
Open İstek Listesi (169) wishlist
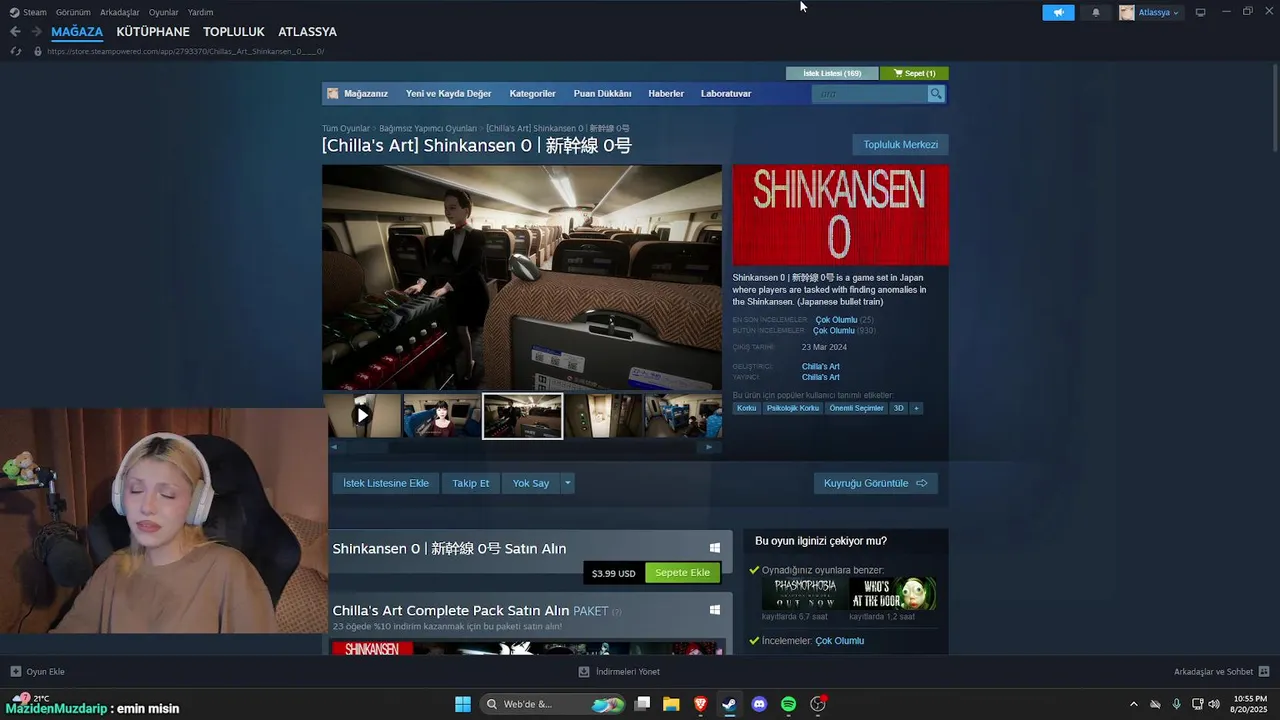click(832, 73)
